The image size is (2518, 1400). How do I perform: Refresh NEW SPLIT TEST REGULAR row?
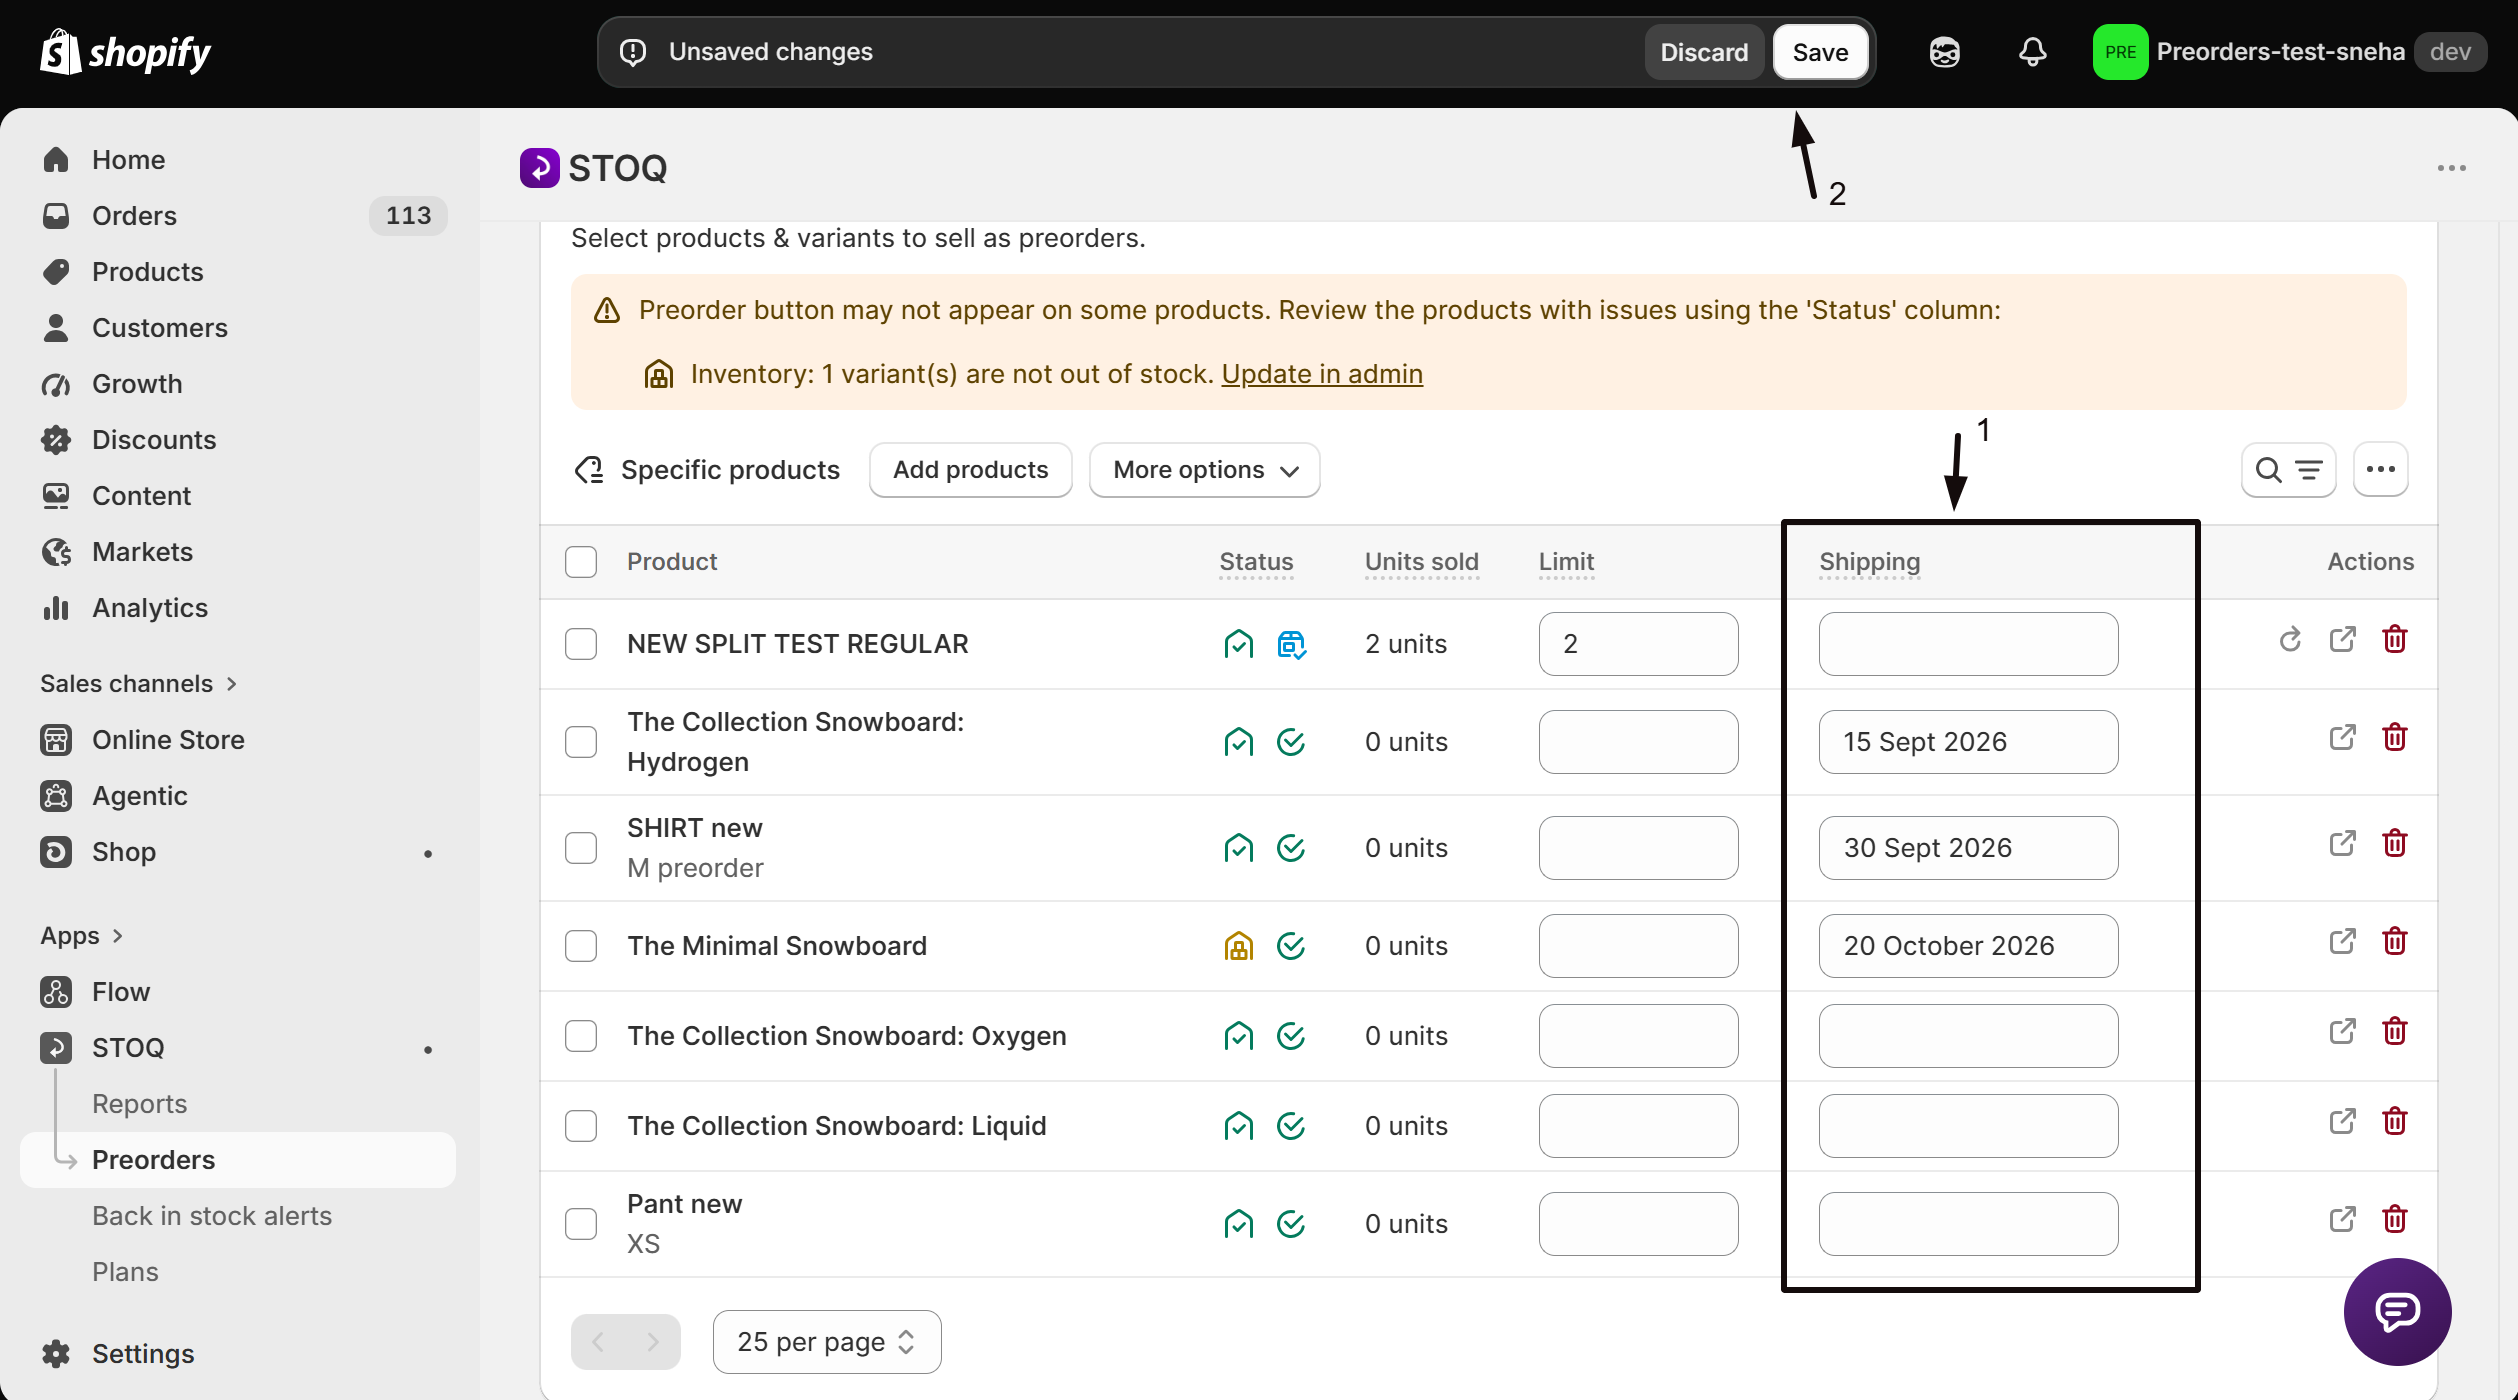click(x=2290, y=640)
